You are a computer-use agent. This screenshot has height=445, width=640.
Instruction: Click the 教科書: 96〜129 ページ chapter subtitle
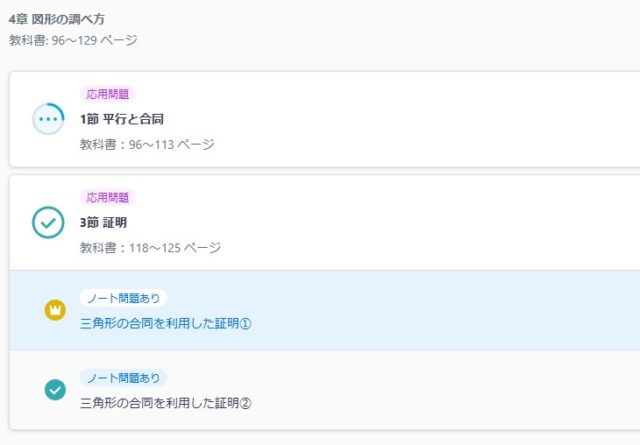(73, 41)
